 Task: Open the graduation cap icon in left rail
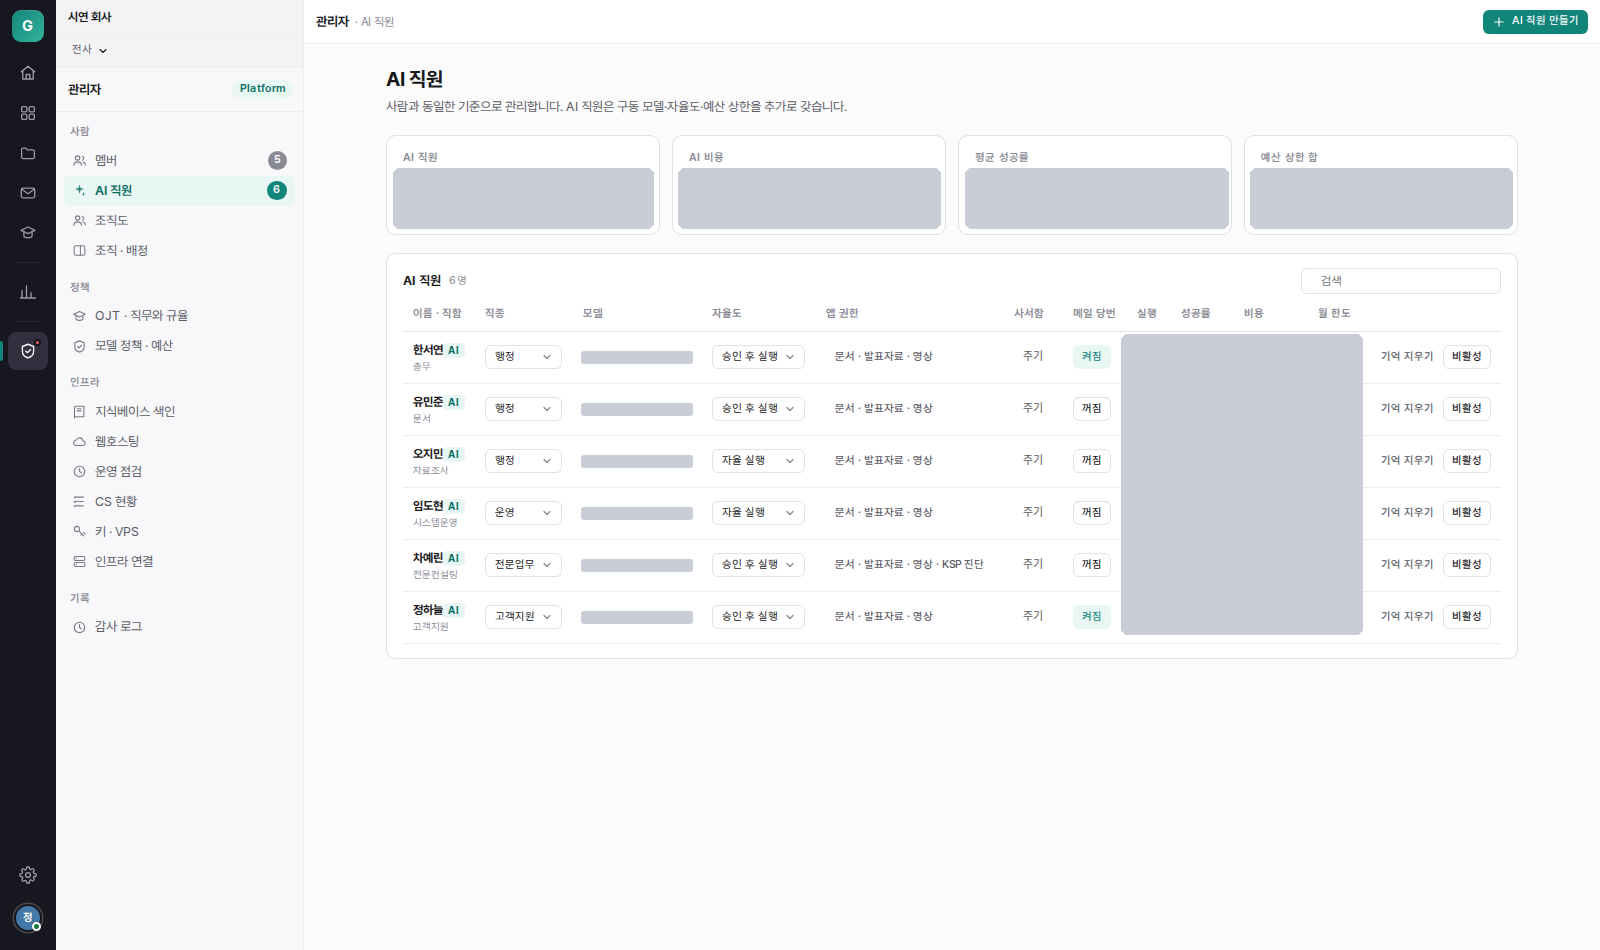pos(28,233)
